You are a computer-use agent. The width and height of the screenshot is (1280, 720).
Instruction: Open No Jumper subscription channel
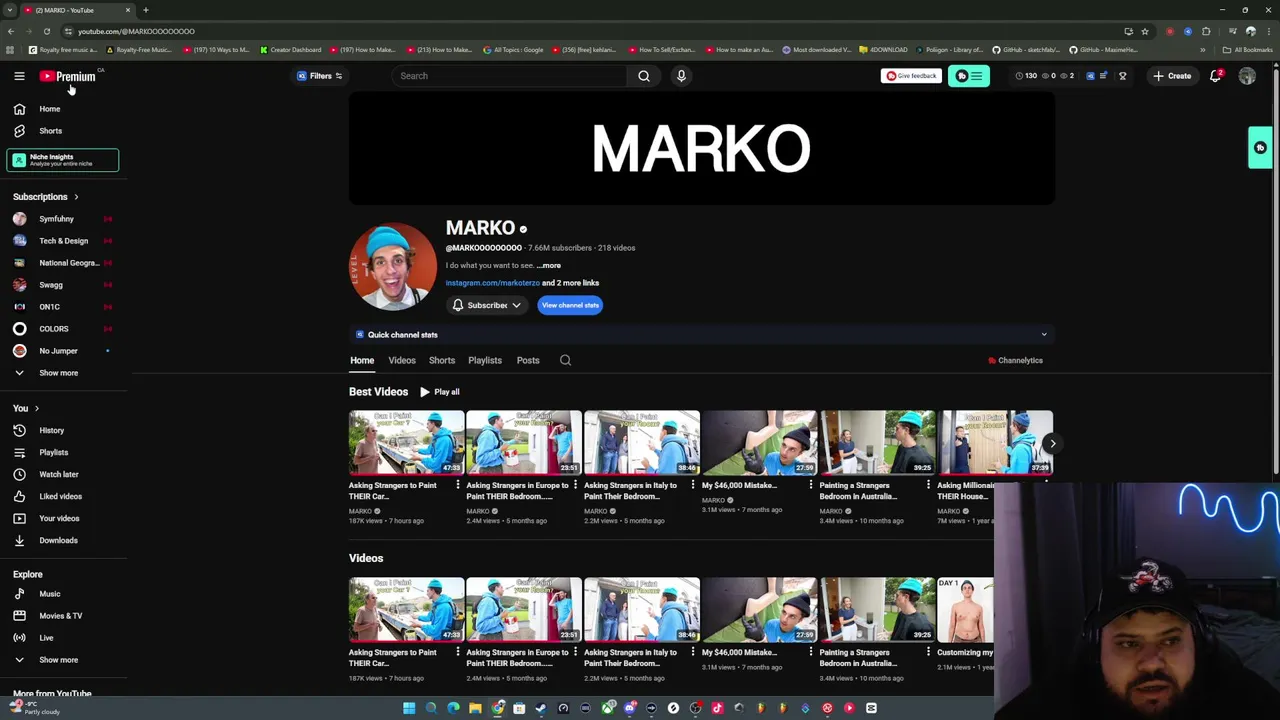pyautogui.click(x=60, y=351)
